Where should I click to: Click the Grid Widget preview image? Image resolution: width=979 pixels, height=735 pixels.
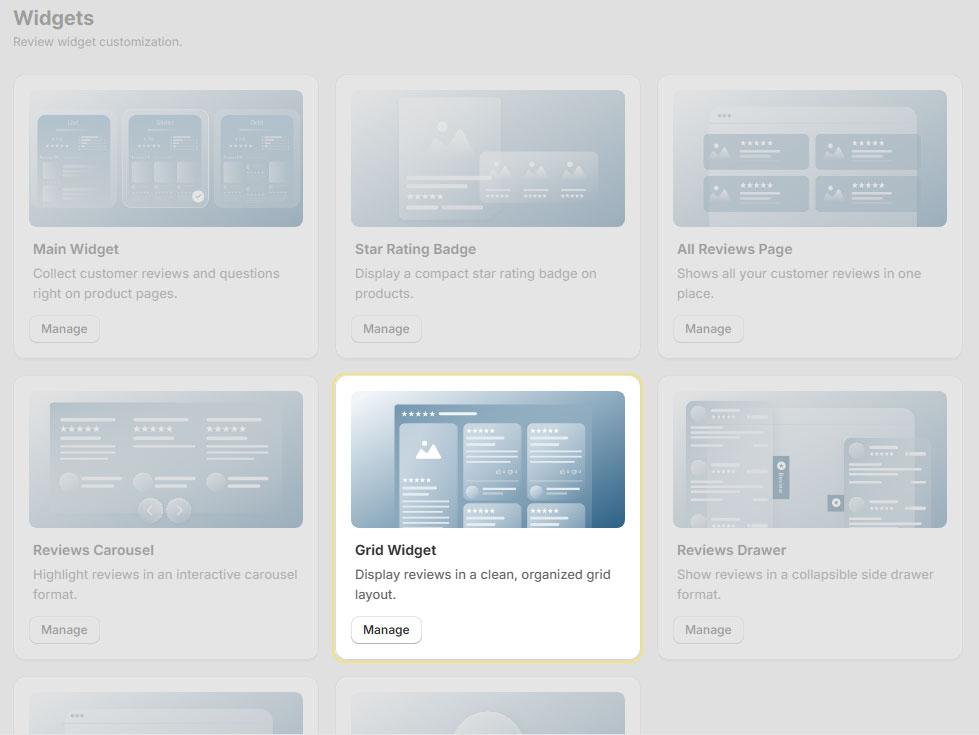(487, 459)
